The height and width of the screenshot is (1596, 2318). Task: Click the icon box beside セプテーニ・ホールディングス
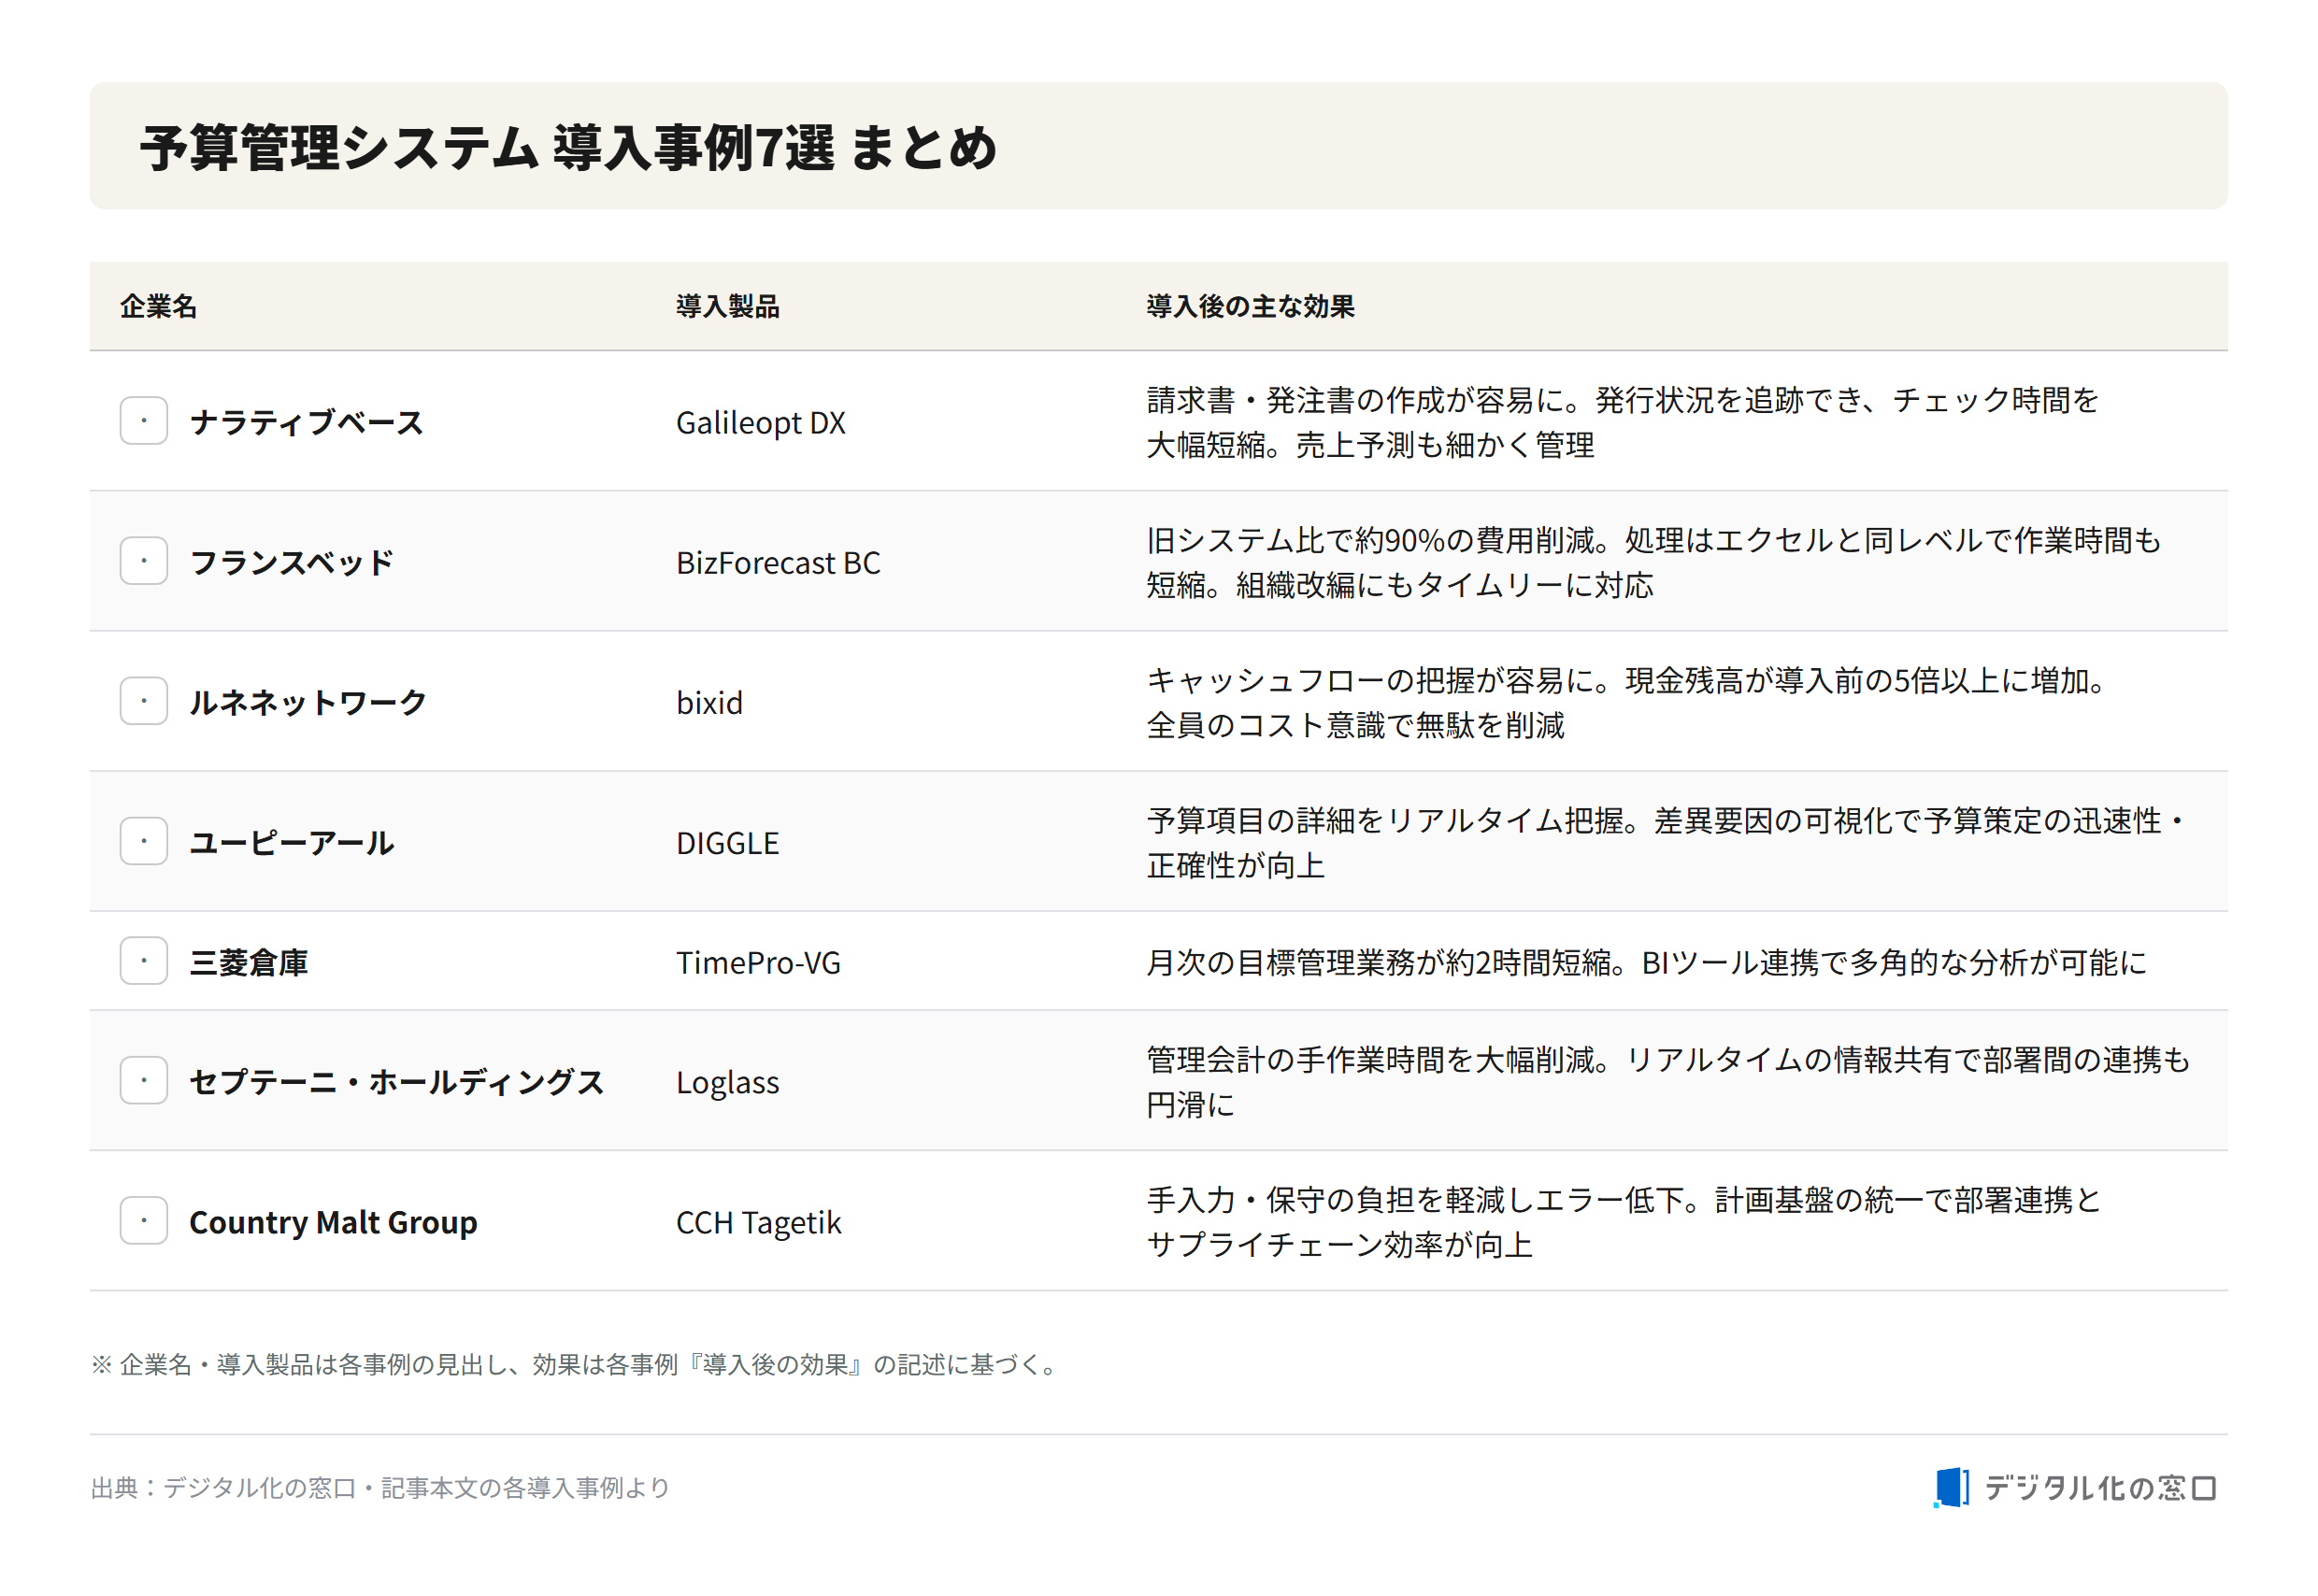[144, 1081]
